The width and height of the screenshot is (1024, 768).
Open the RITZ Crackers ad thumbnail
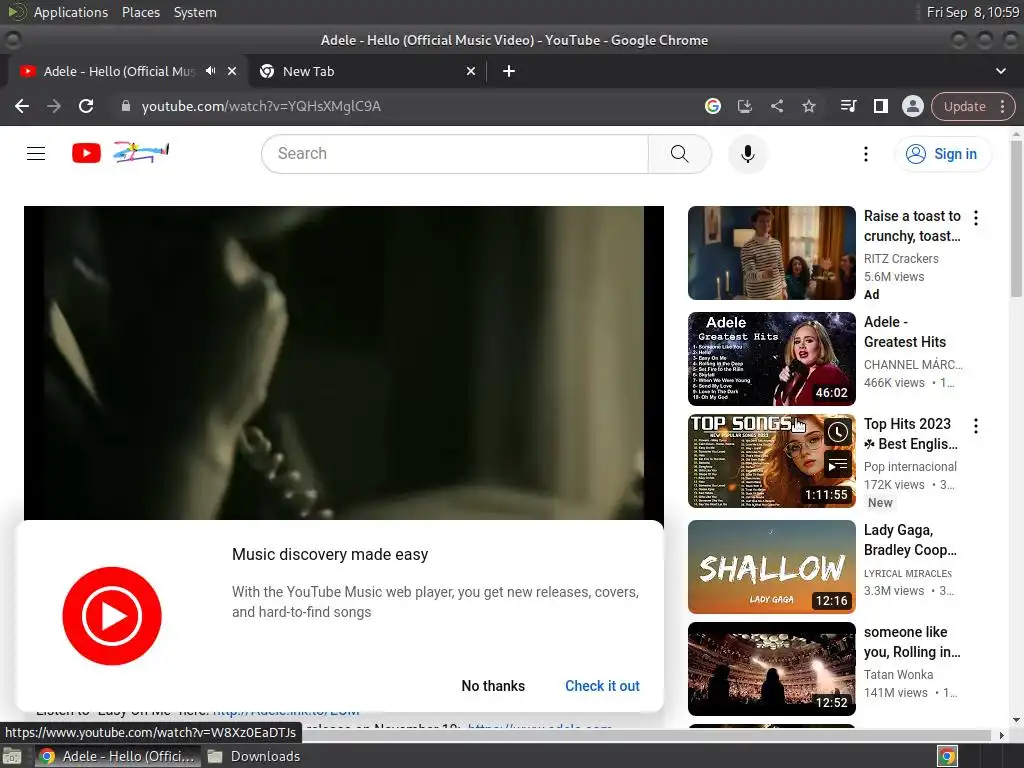771,253
